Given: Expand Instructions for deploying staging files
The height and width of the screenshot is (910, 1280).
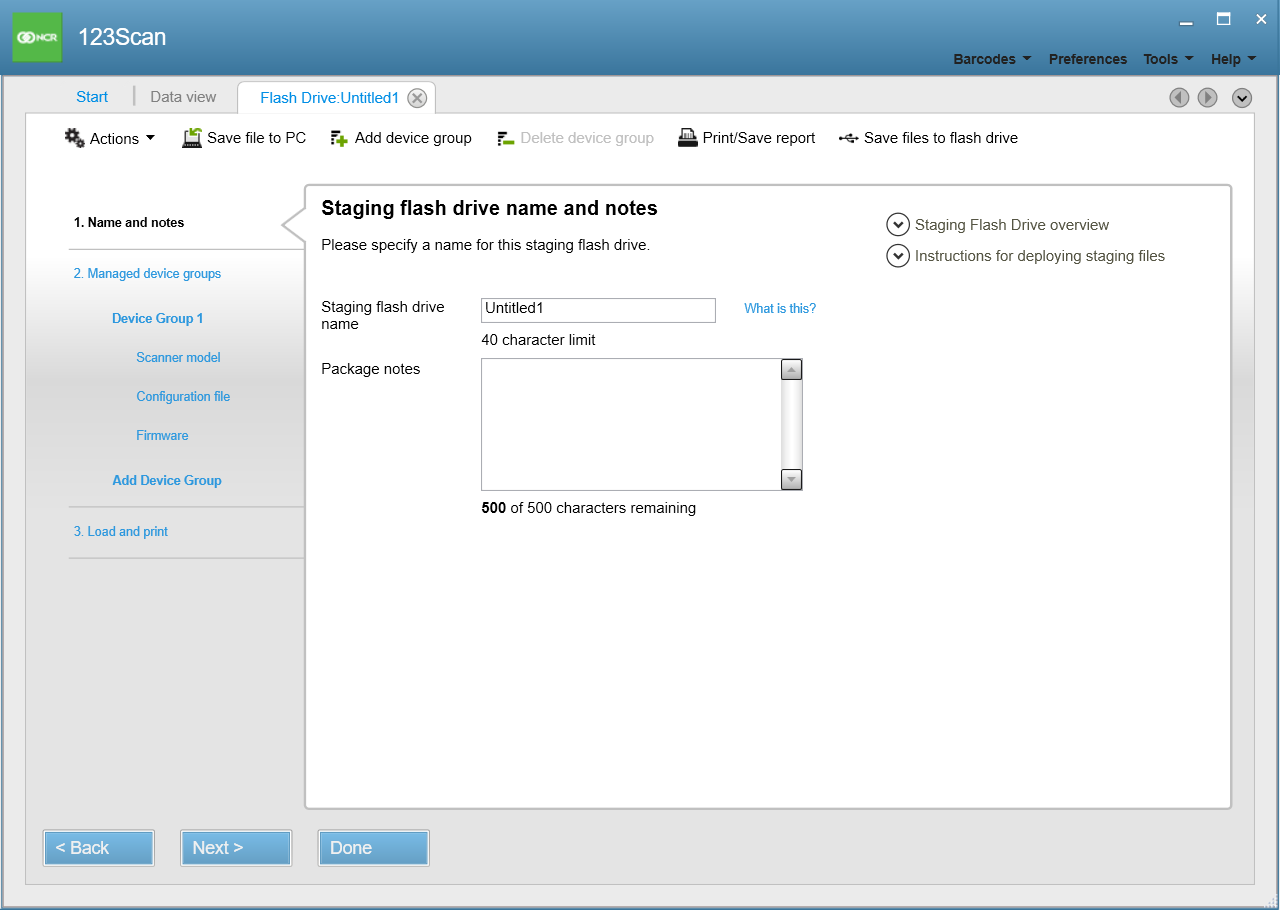Looking at the screenshot, I should (x=897, y=256).
